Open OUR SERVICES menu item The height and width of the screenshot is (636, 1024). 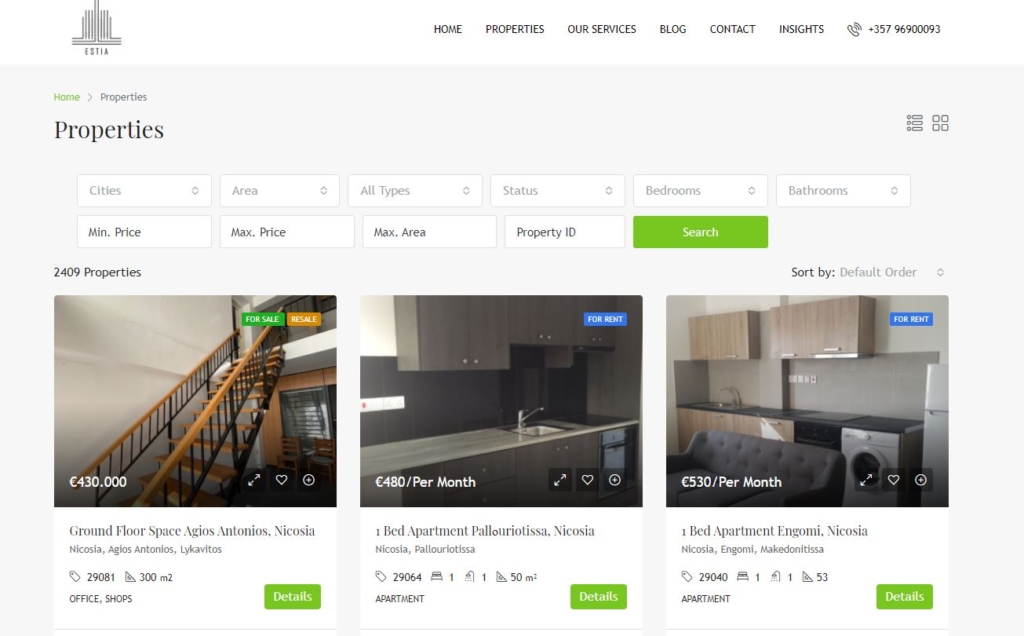(x=601, y=29)
